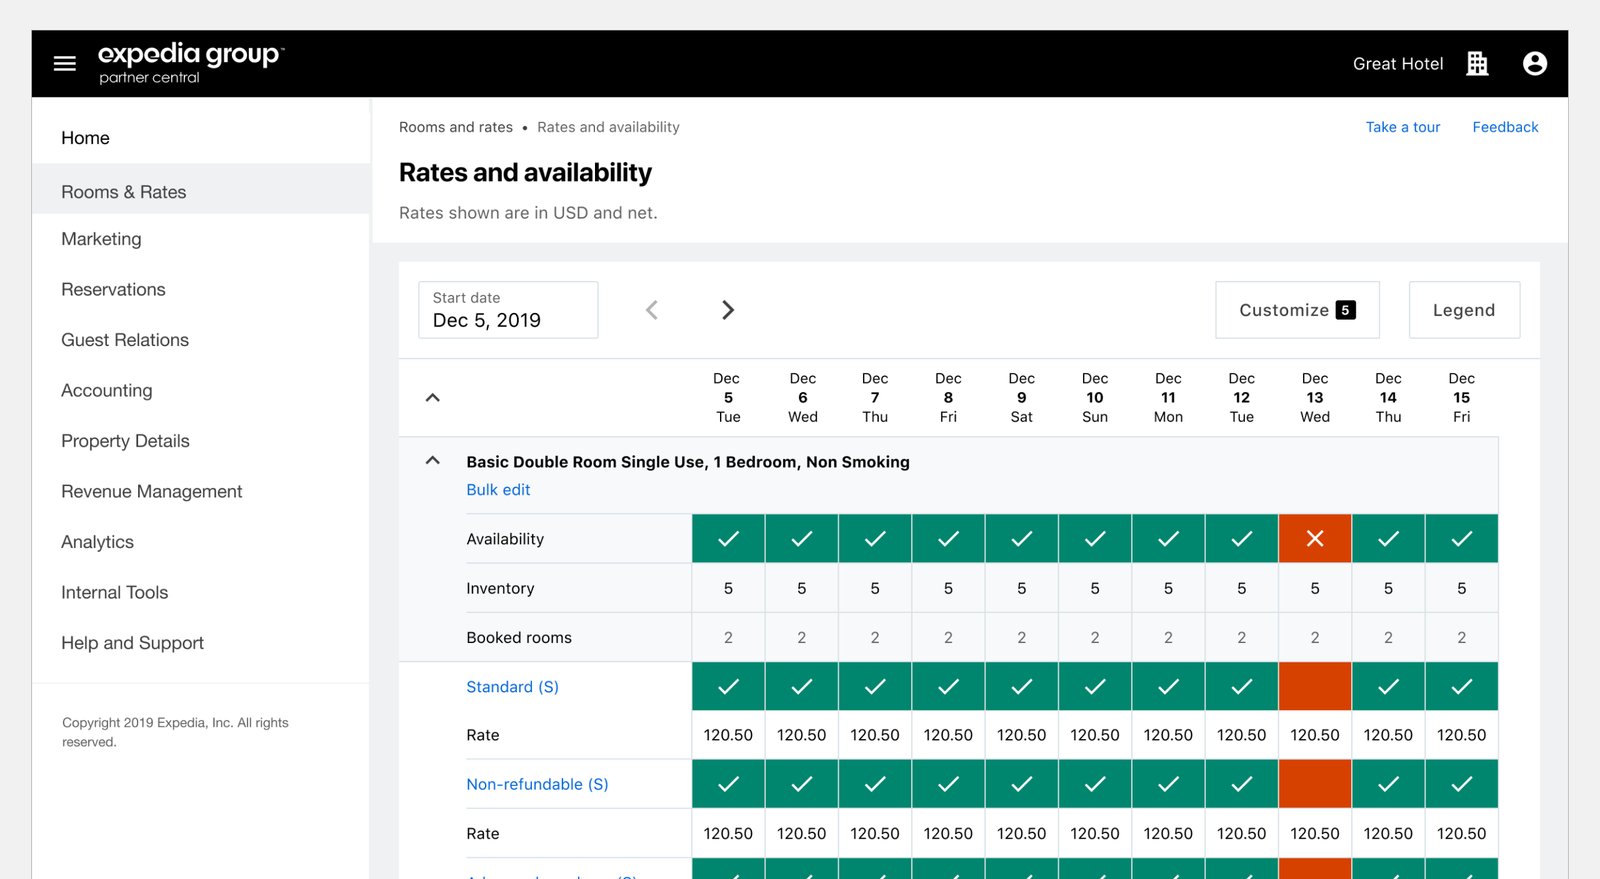Collapse the Basic Double Room section
The image size is (1600, 879).
pyautogui.click(x=433, y=461)
